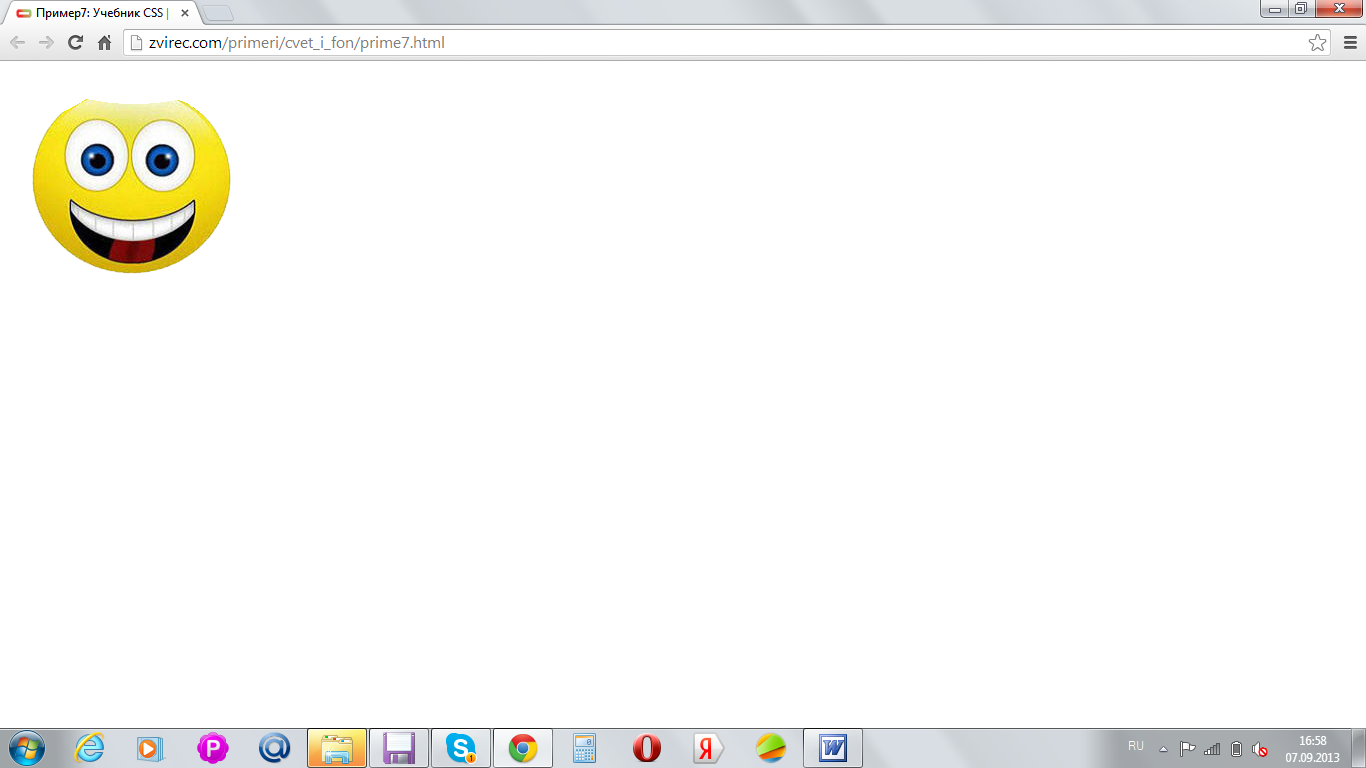Open the floppy disk app in the taskbar
The height and width of the screenshot is (768, 1366).
pos(399,748)
